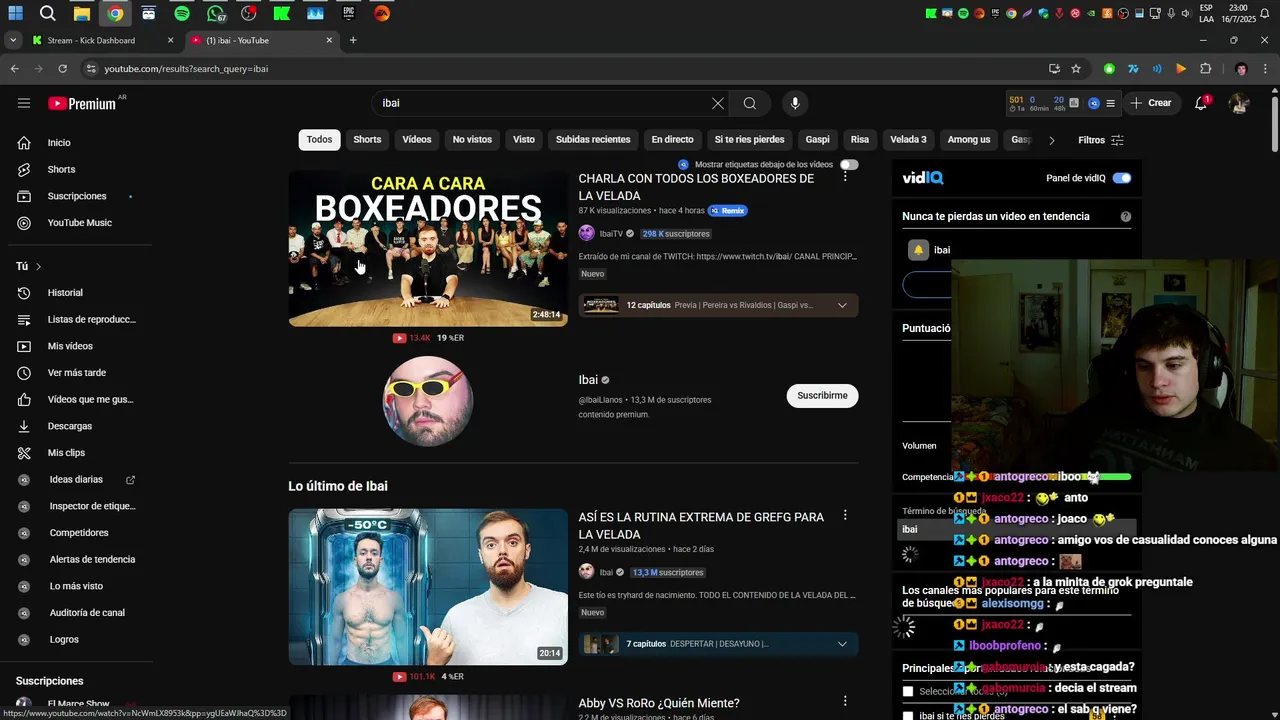Screen dimensions: 1280x720
Task: Clear the search box with the X
Action: click(x=717, y=103)
